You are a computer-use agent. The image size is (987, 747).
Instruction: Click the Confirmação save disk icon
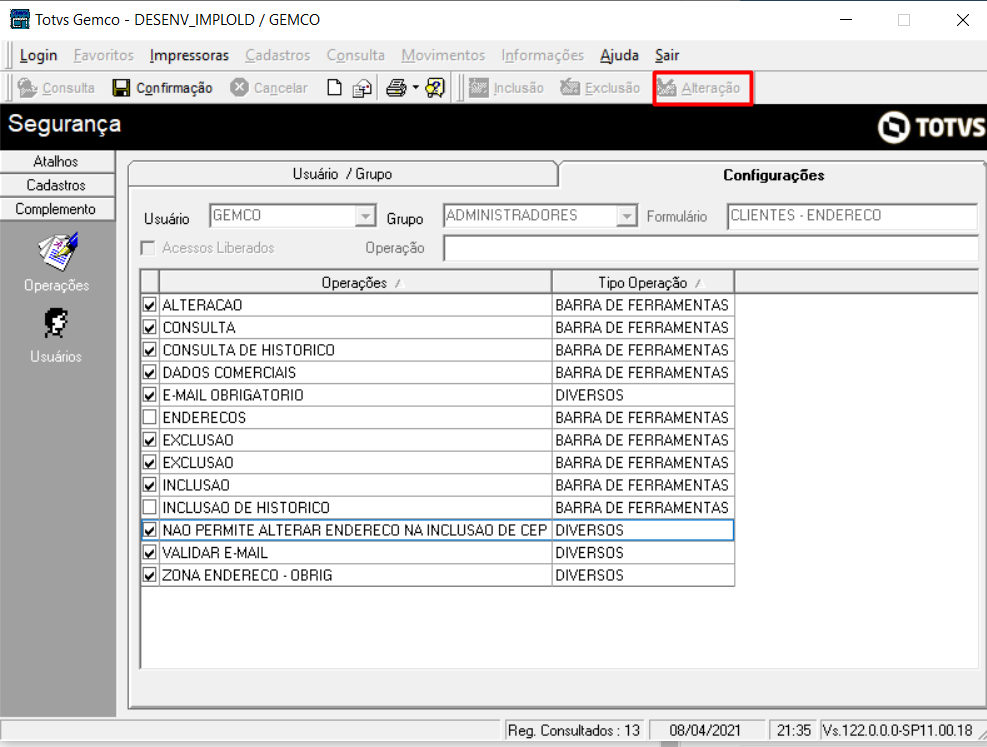[x=121, y=87]
